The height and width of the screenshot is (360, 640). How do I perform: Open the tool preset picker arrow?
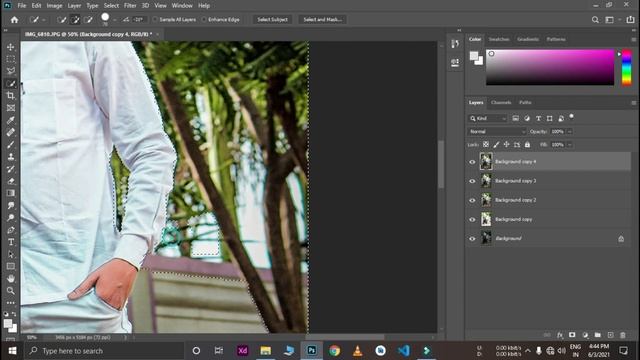44,20
